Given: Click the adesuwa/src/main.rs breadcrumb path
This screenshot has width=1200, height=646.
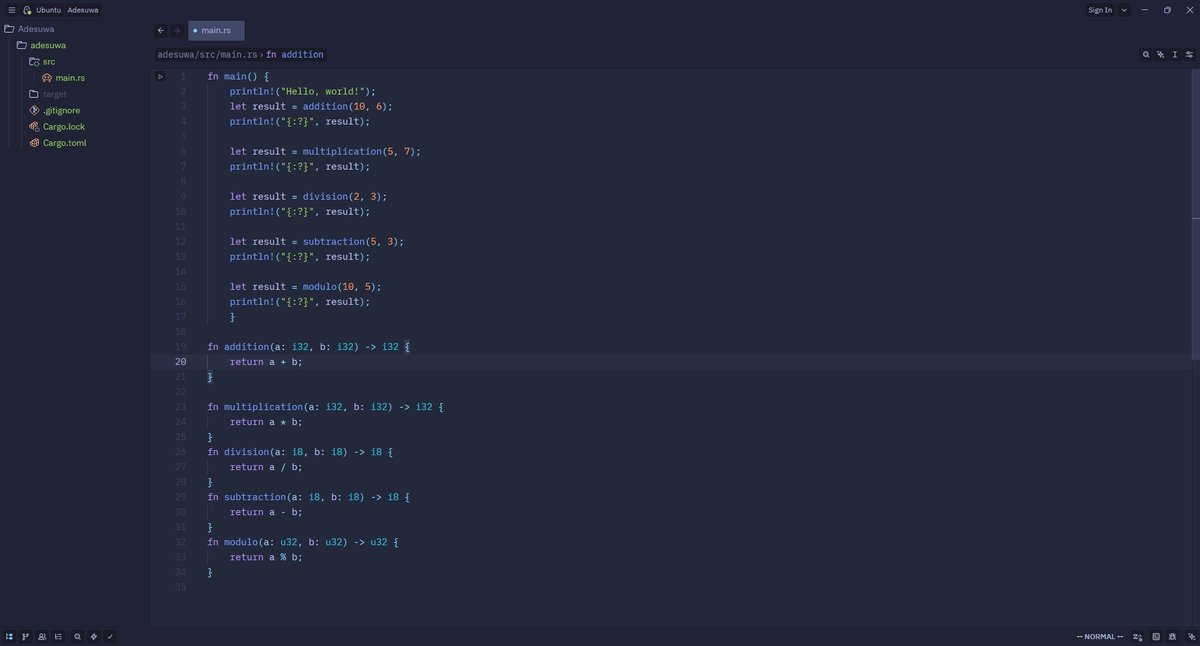Looking at the screenshot, I should tap(208, 55).
